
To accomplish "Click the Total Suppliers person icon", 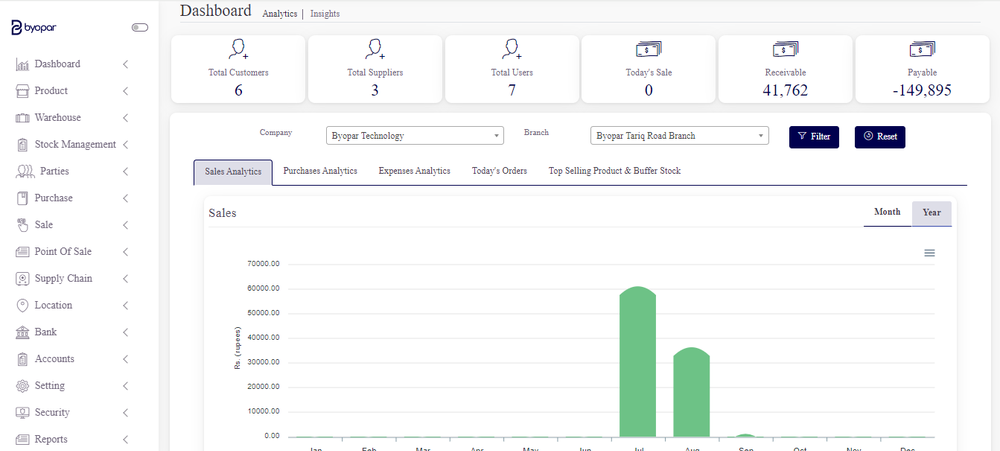I will [375, 49].
